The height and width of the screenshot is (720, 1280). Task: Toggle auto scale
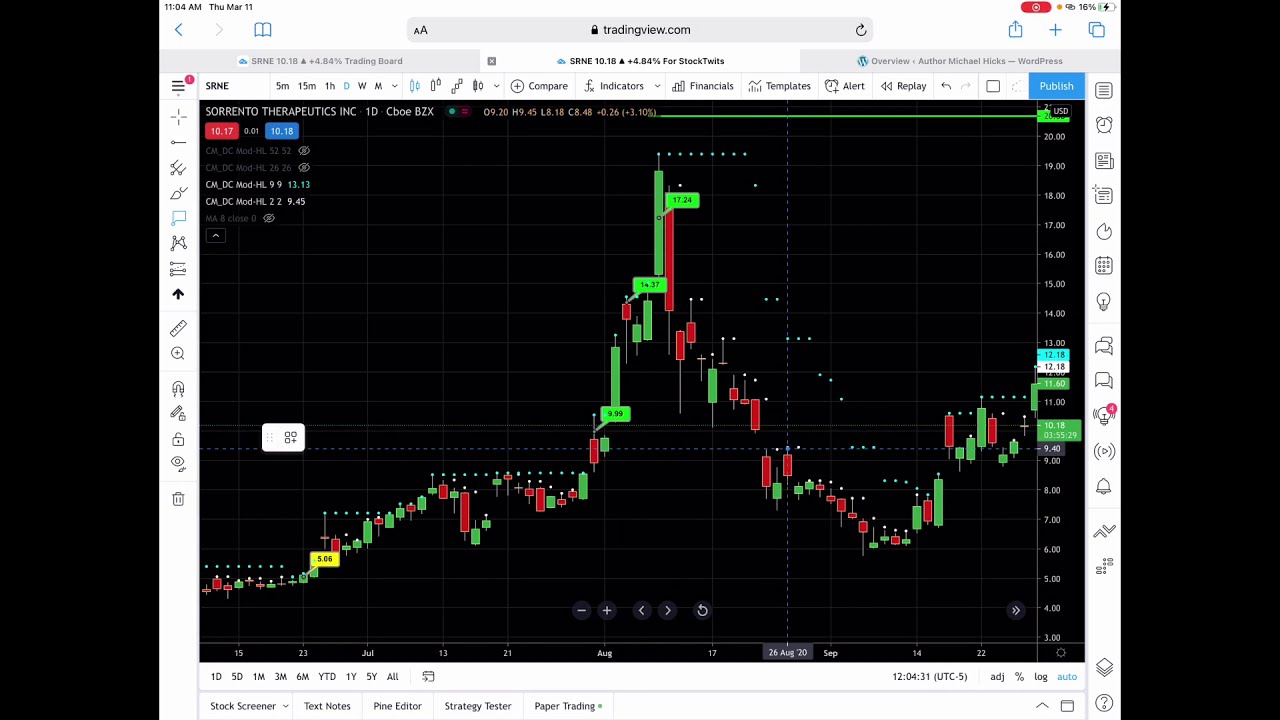click(1067, 677)
